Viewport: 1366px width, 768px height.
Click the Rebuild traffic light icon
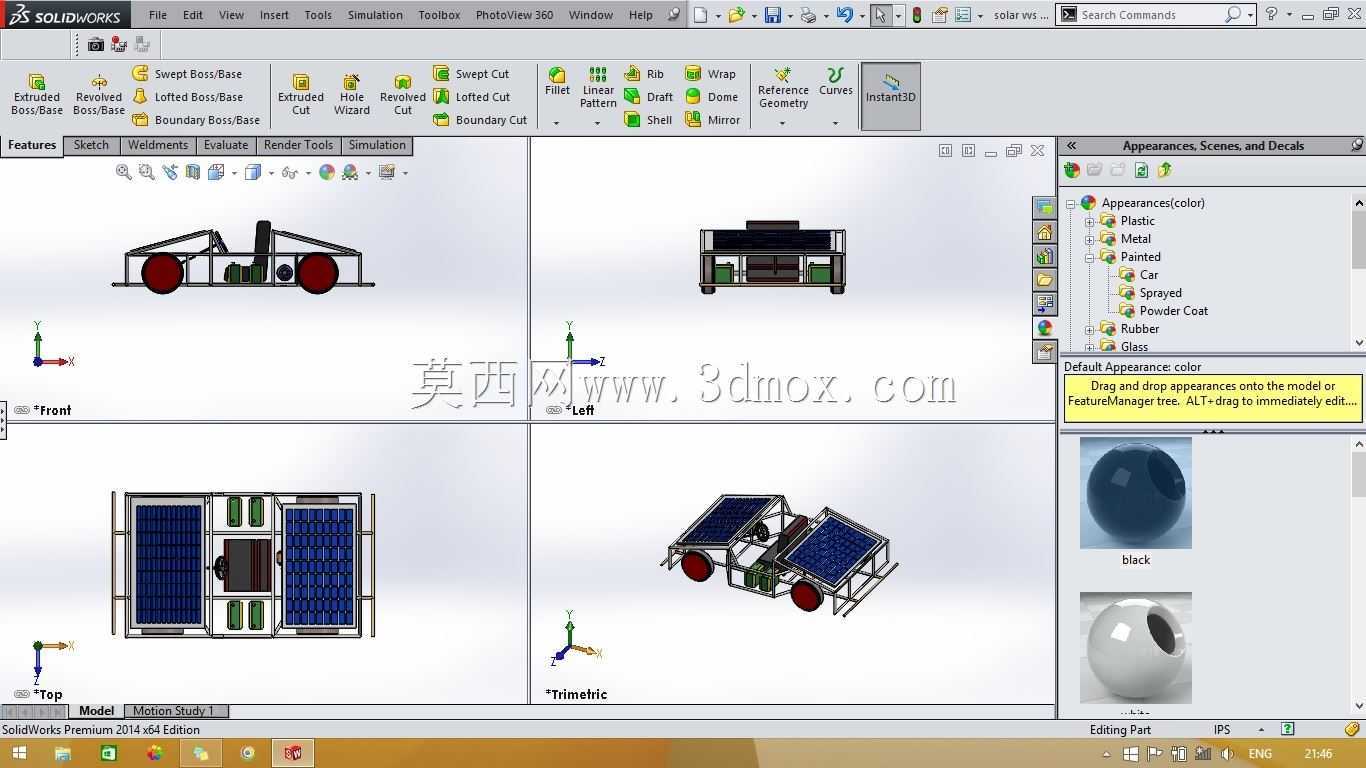[916, 15]
